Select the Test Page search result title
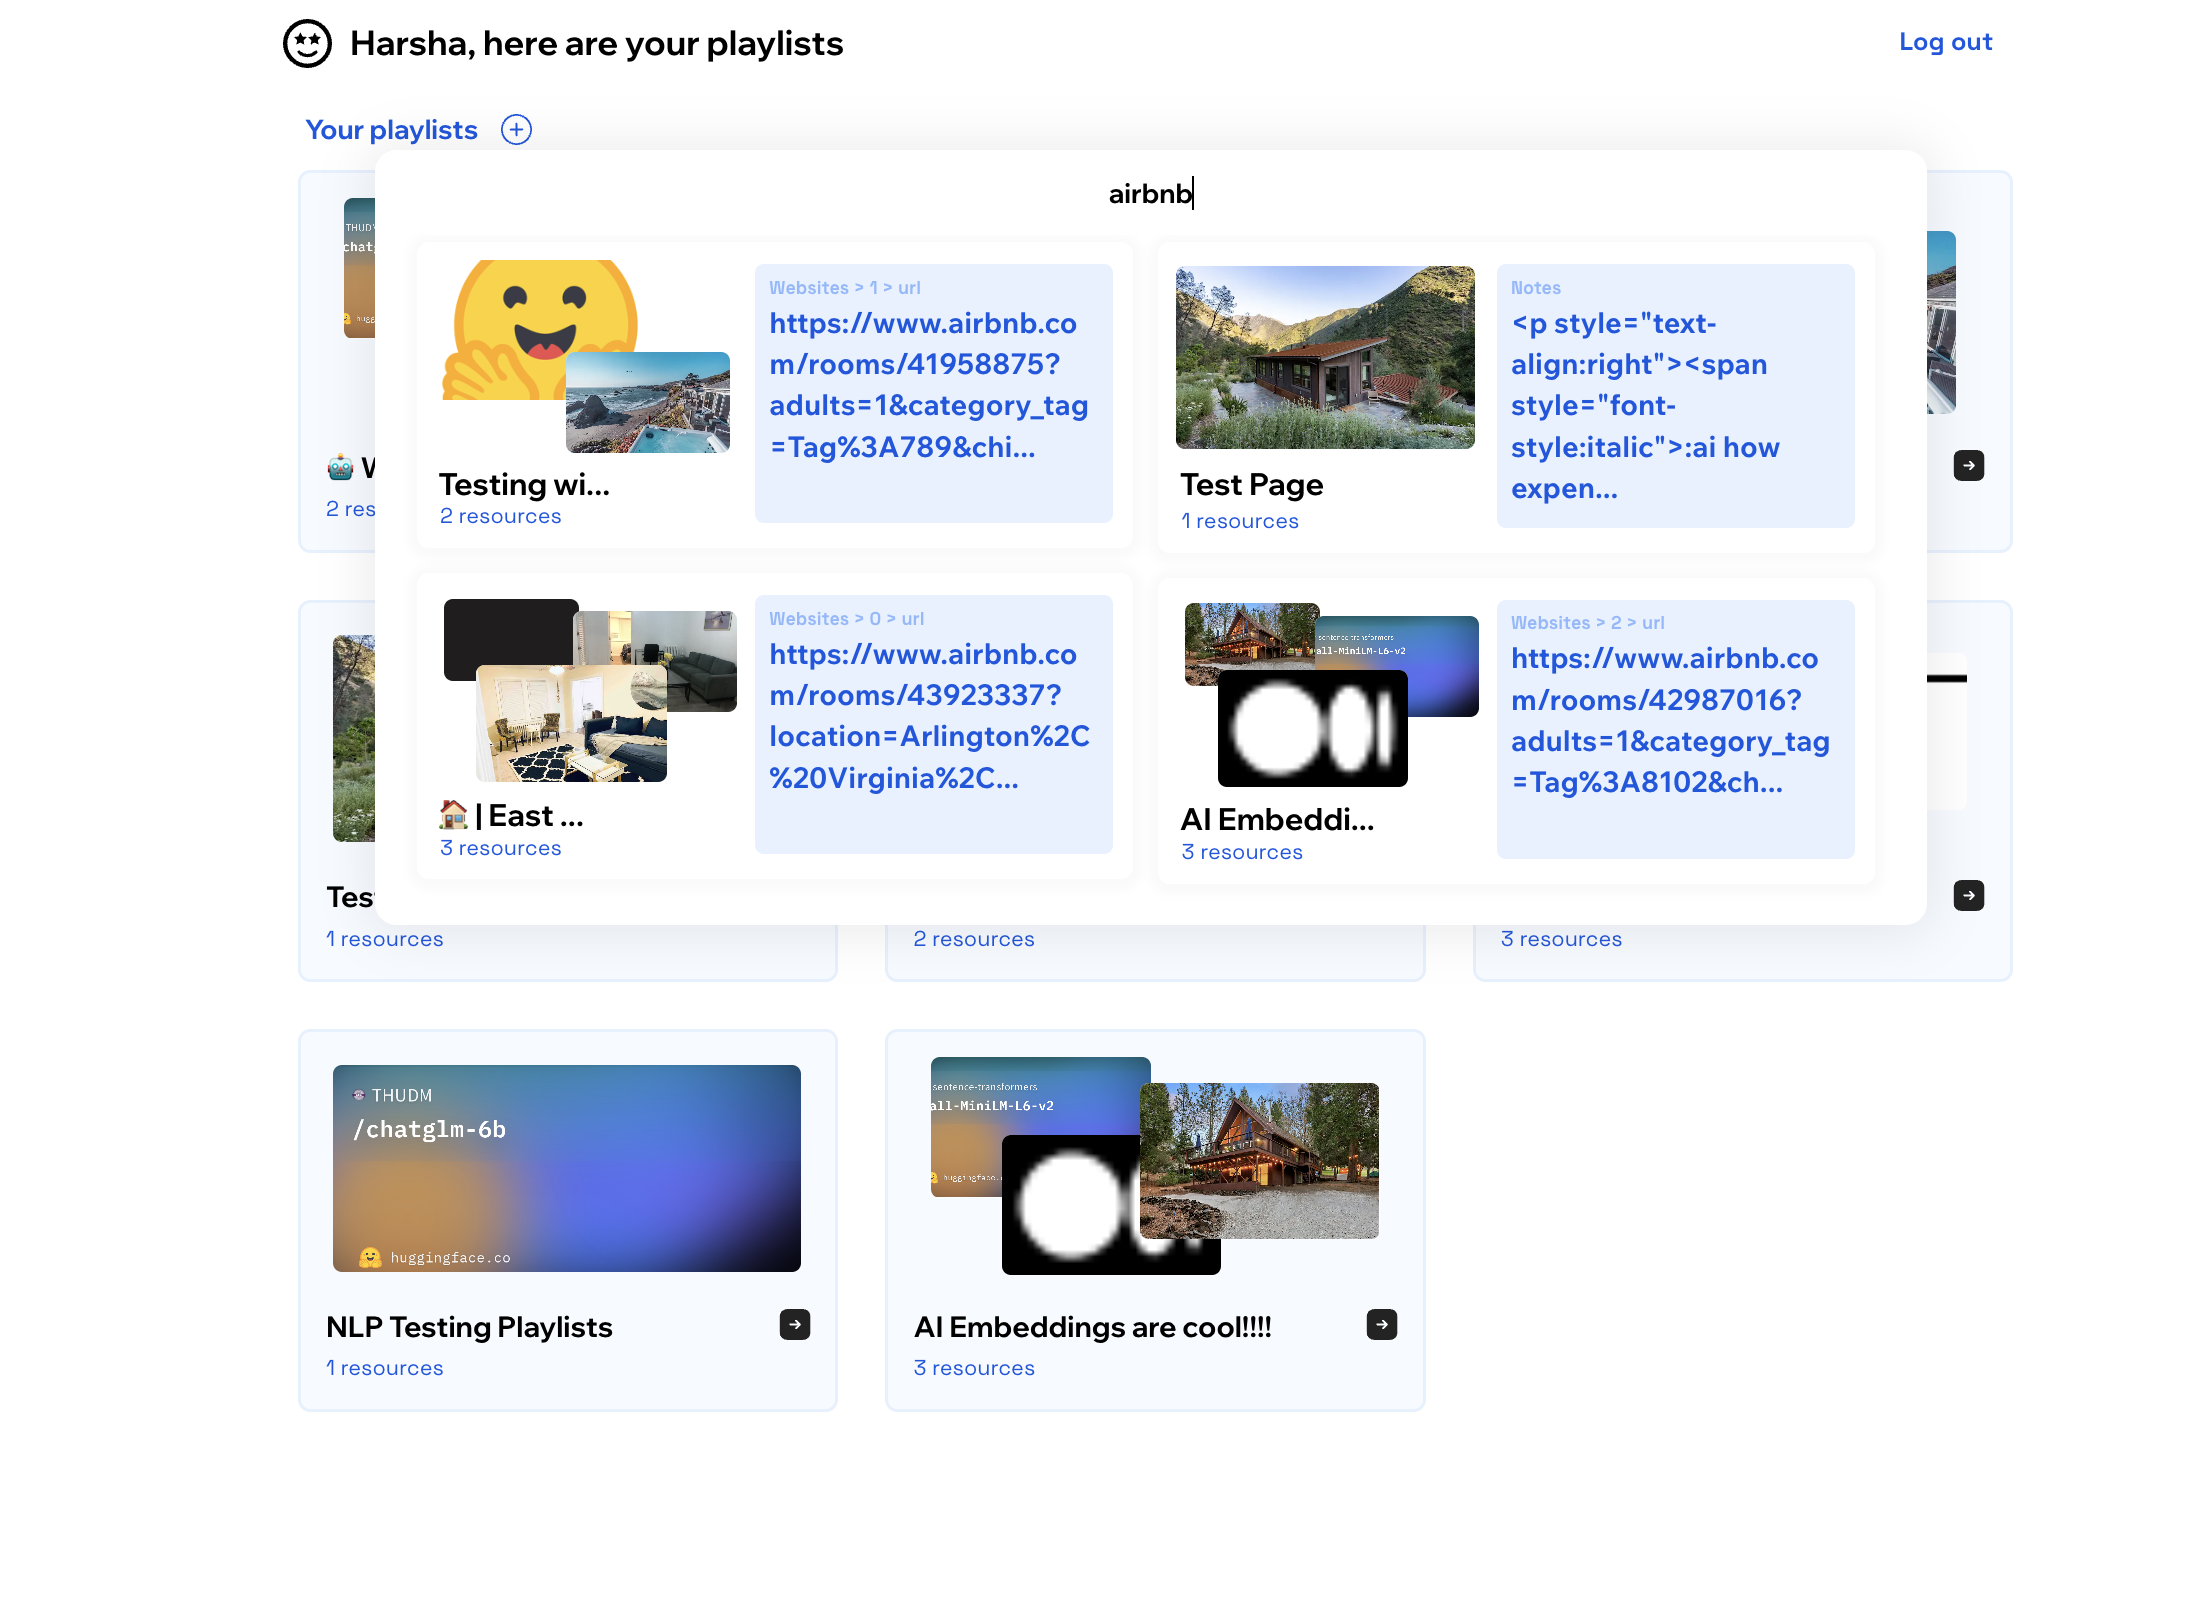This screenshot has height=1614, width=2194. tap(1251, 485)
